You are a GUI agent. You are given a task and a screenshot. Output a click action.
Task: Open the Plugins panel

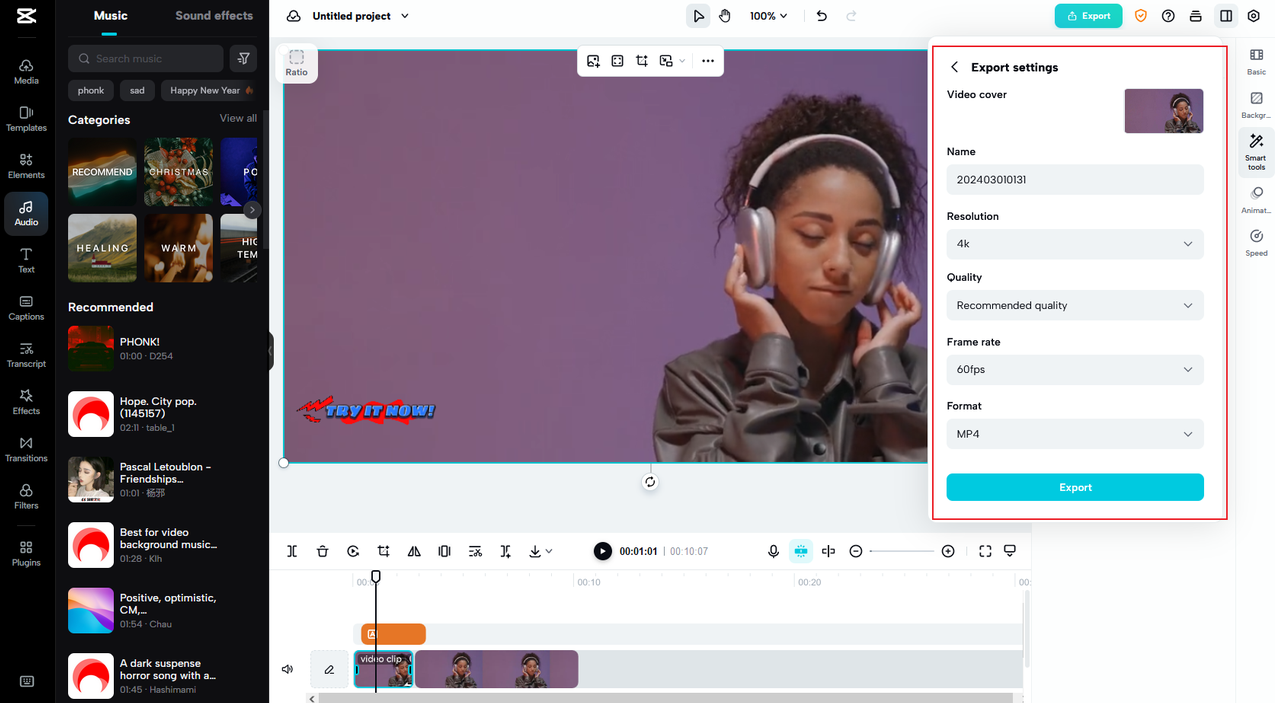tap(26, 554)
